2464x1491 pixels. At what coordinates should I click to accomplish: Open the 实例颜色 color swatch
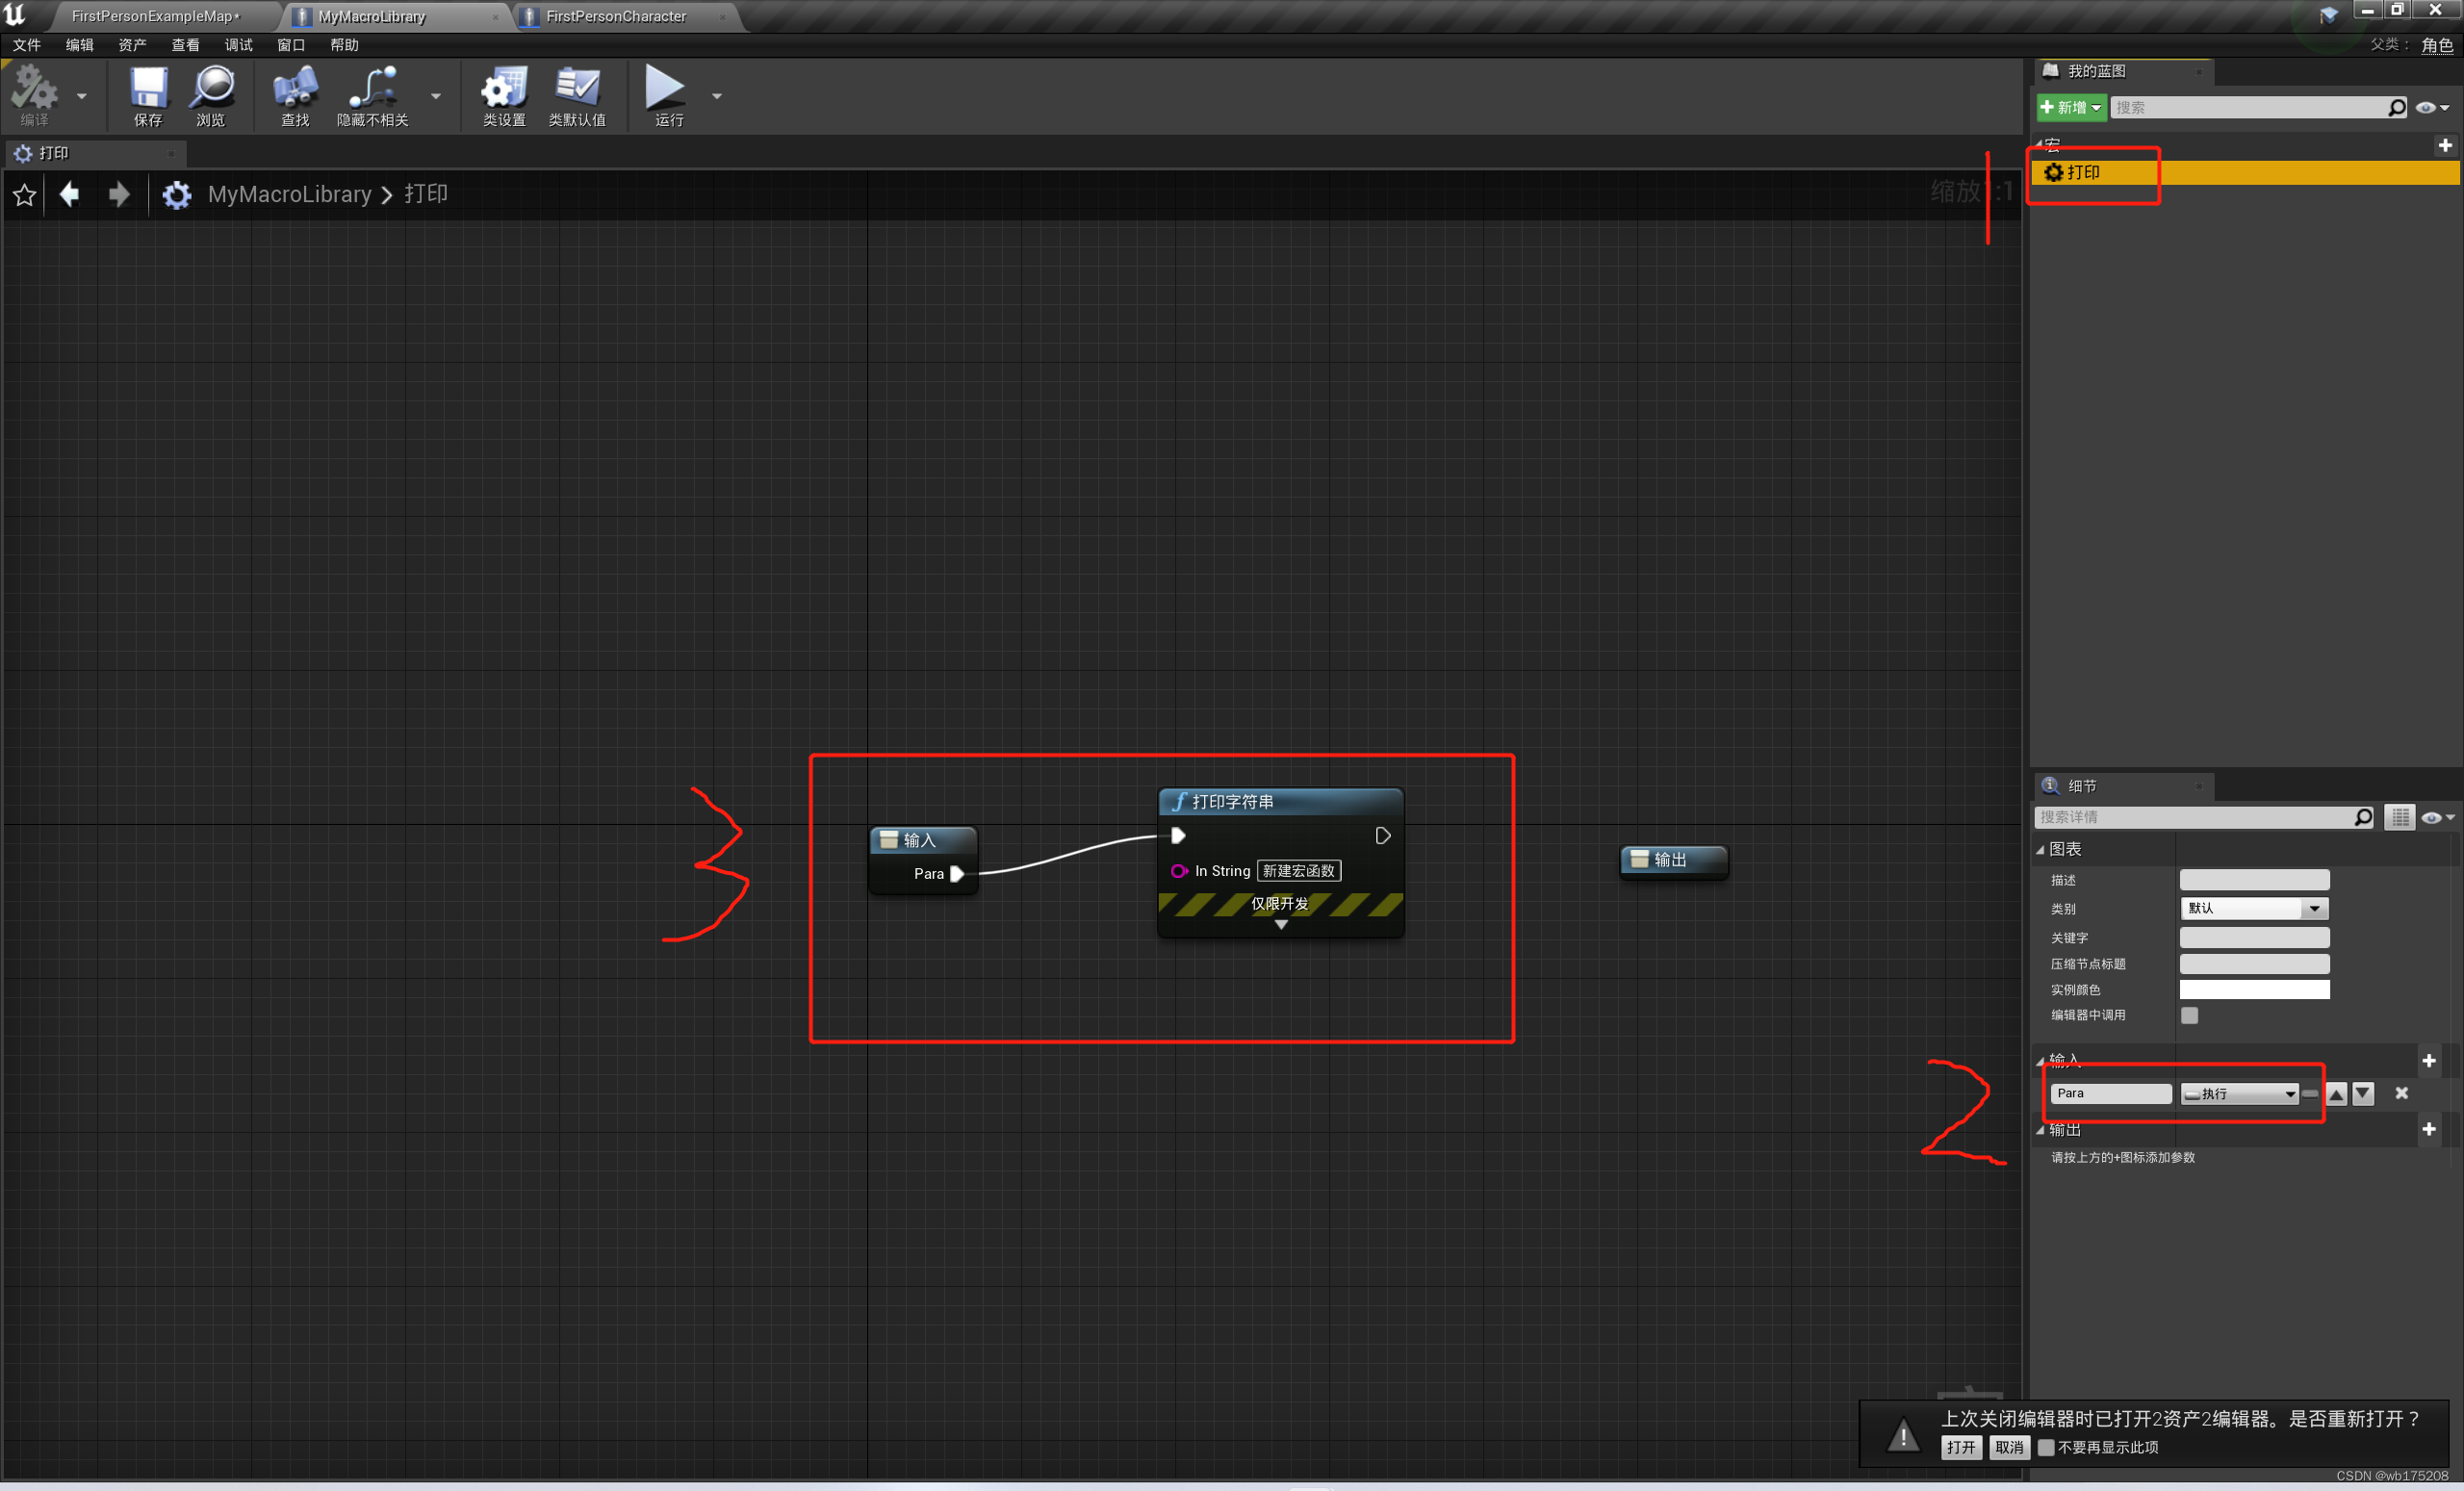click(x=2254, y=989)
